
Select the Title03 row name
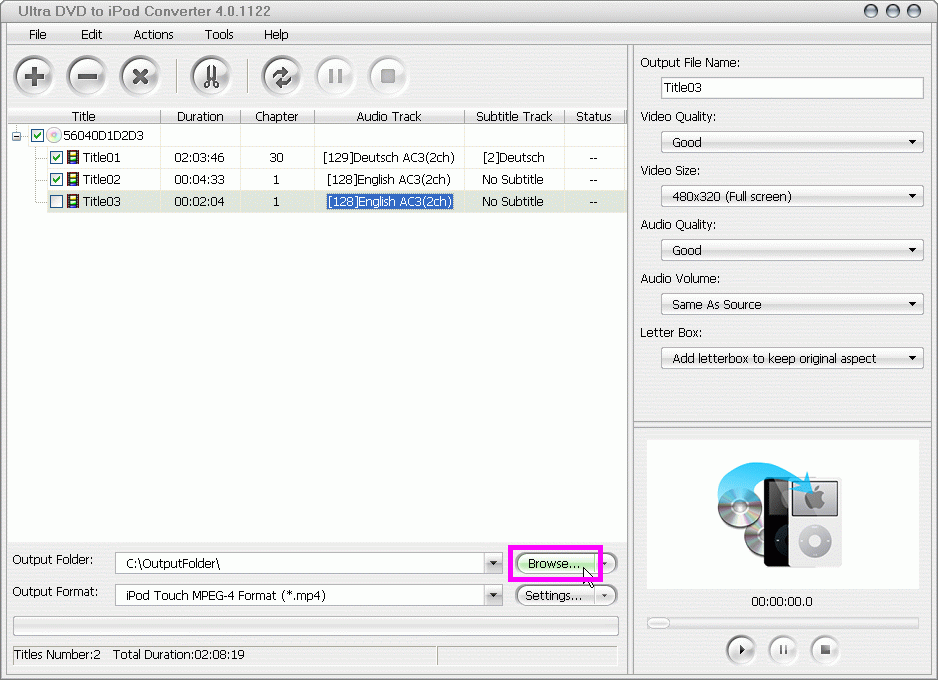(101, 202)
